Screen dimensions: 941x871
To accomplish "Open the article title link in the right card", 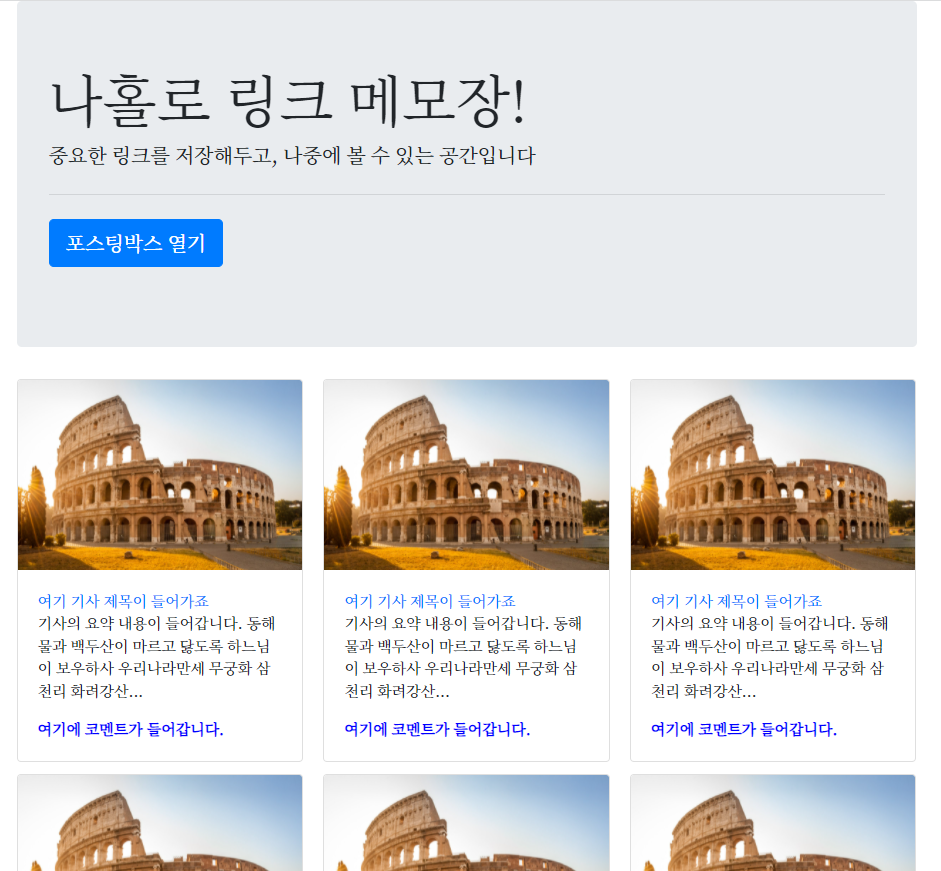I will click(x=736, y=601).
